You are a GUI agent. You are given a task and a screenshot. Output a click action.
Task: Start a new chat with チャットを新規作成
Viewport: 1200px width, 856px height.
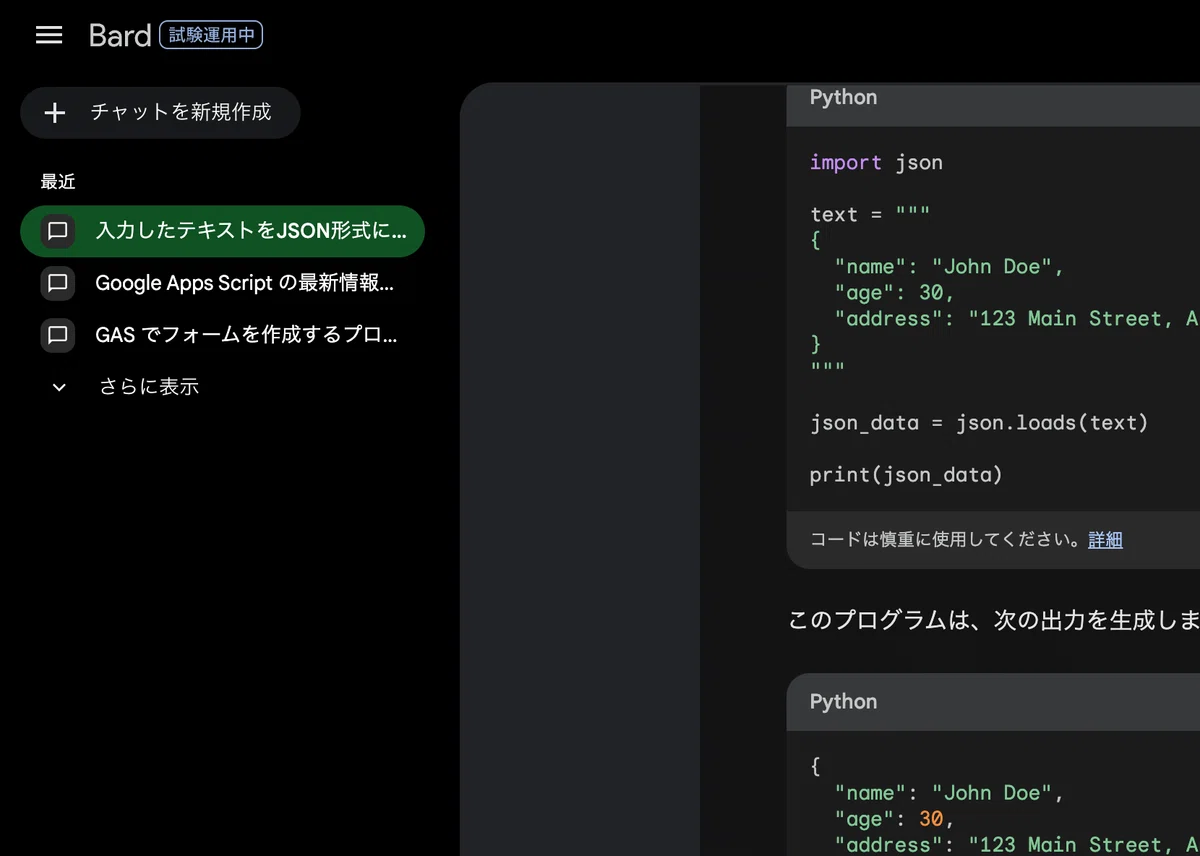pyautogui.click(x=160, y=112)
